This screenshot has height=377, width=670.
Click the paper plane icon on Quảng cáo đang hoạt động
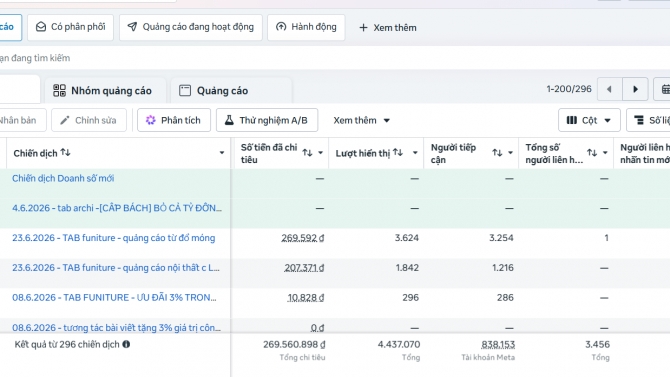(132, 27)
